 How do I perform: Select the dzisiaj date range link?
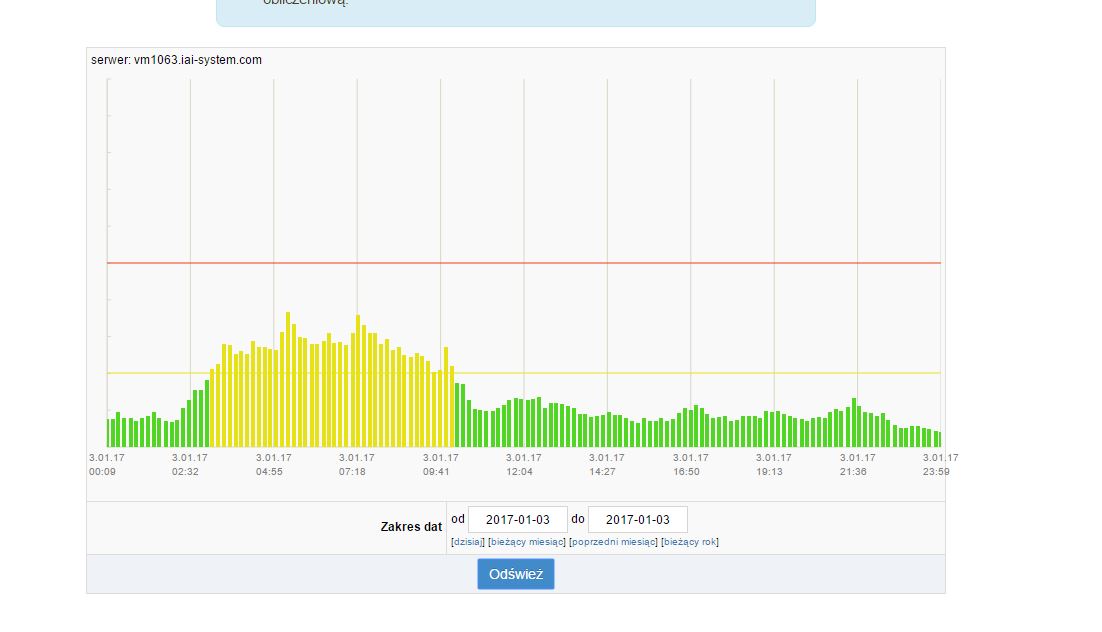(x=468, y=542)
